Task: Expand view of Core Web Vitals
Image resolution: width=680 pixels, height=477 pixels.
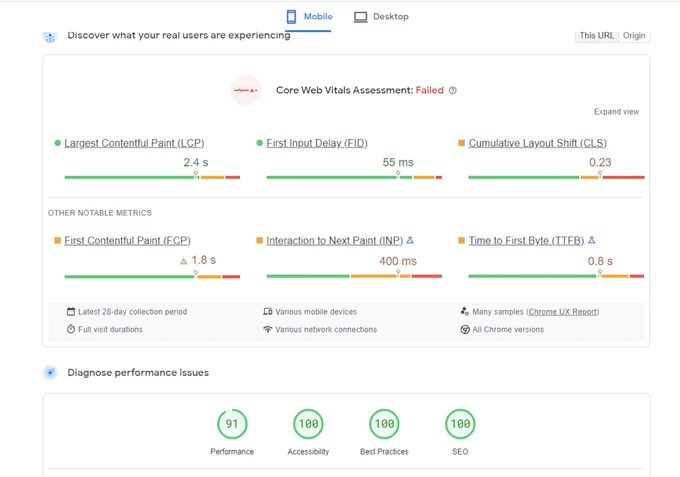Action: point(616,112)
